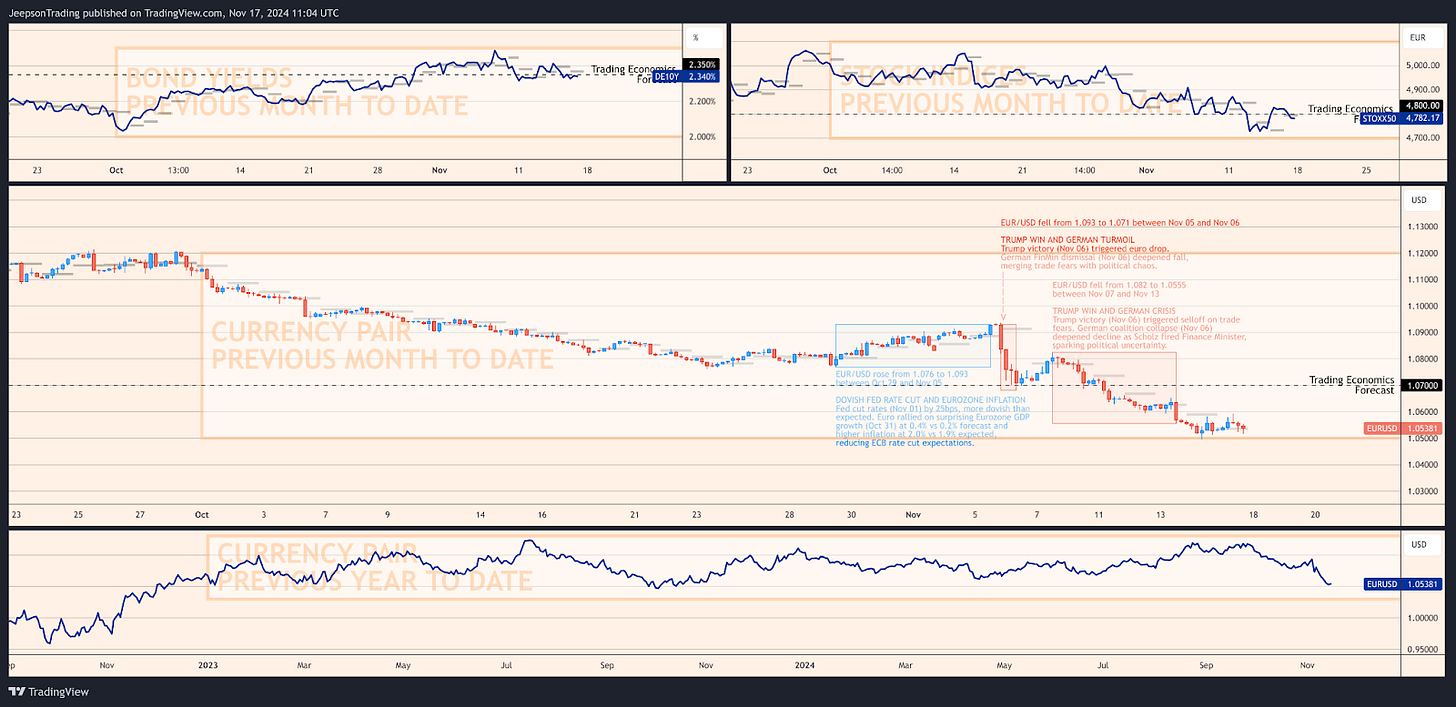Click the 0.95000 level on yearly pane axis
The image size is (1456, 707).
click(x=1424, y=649)
